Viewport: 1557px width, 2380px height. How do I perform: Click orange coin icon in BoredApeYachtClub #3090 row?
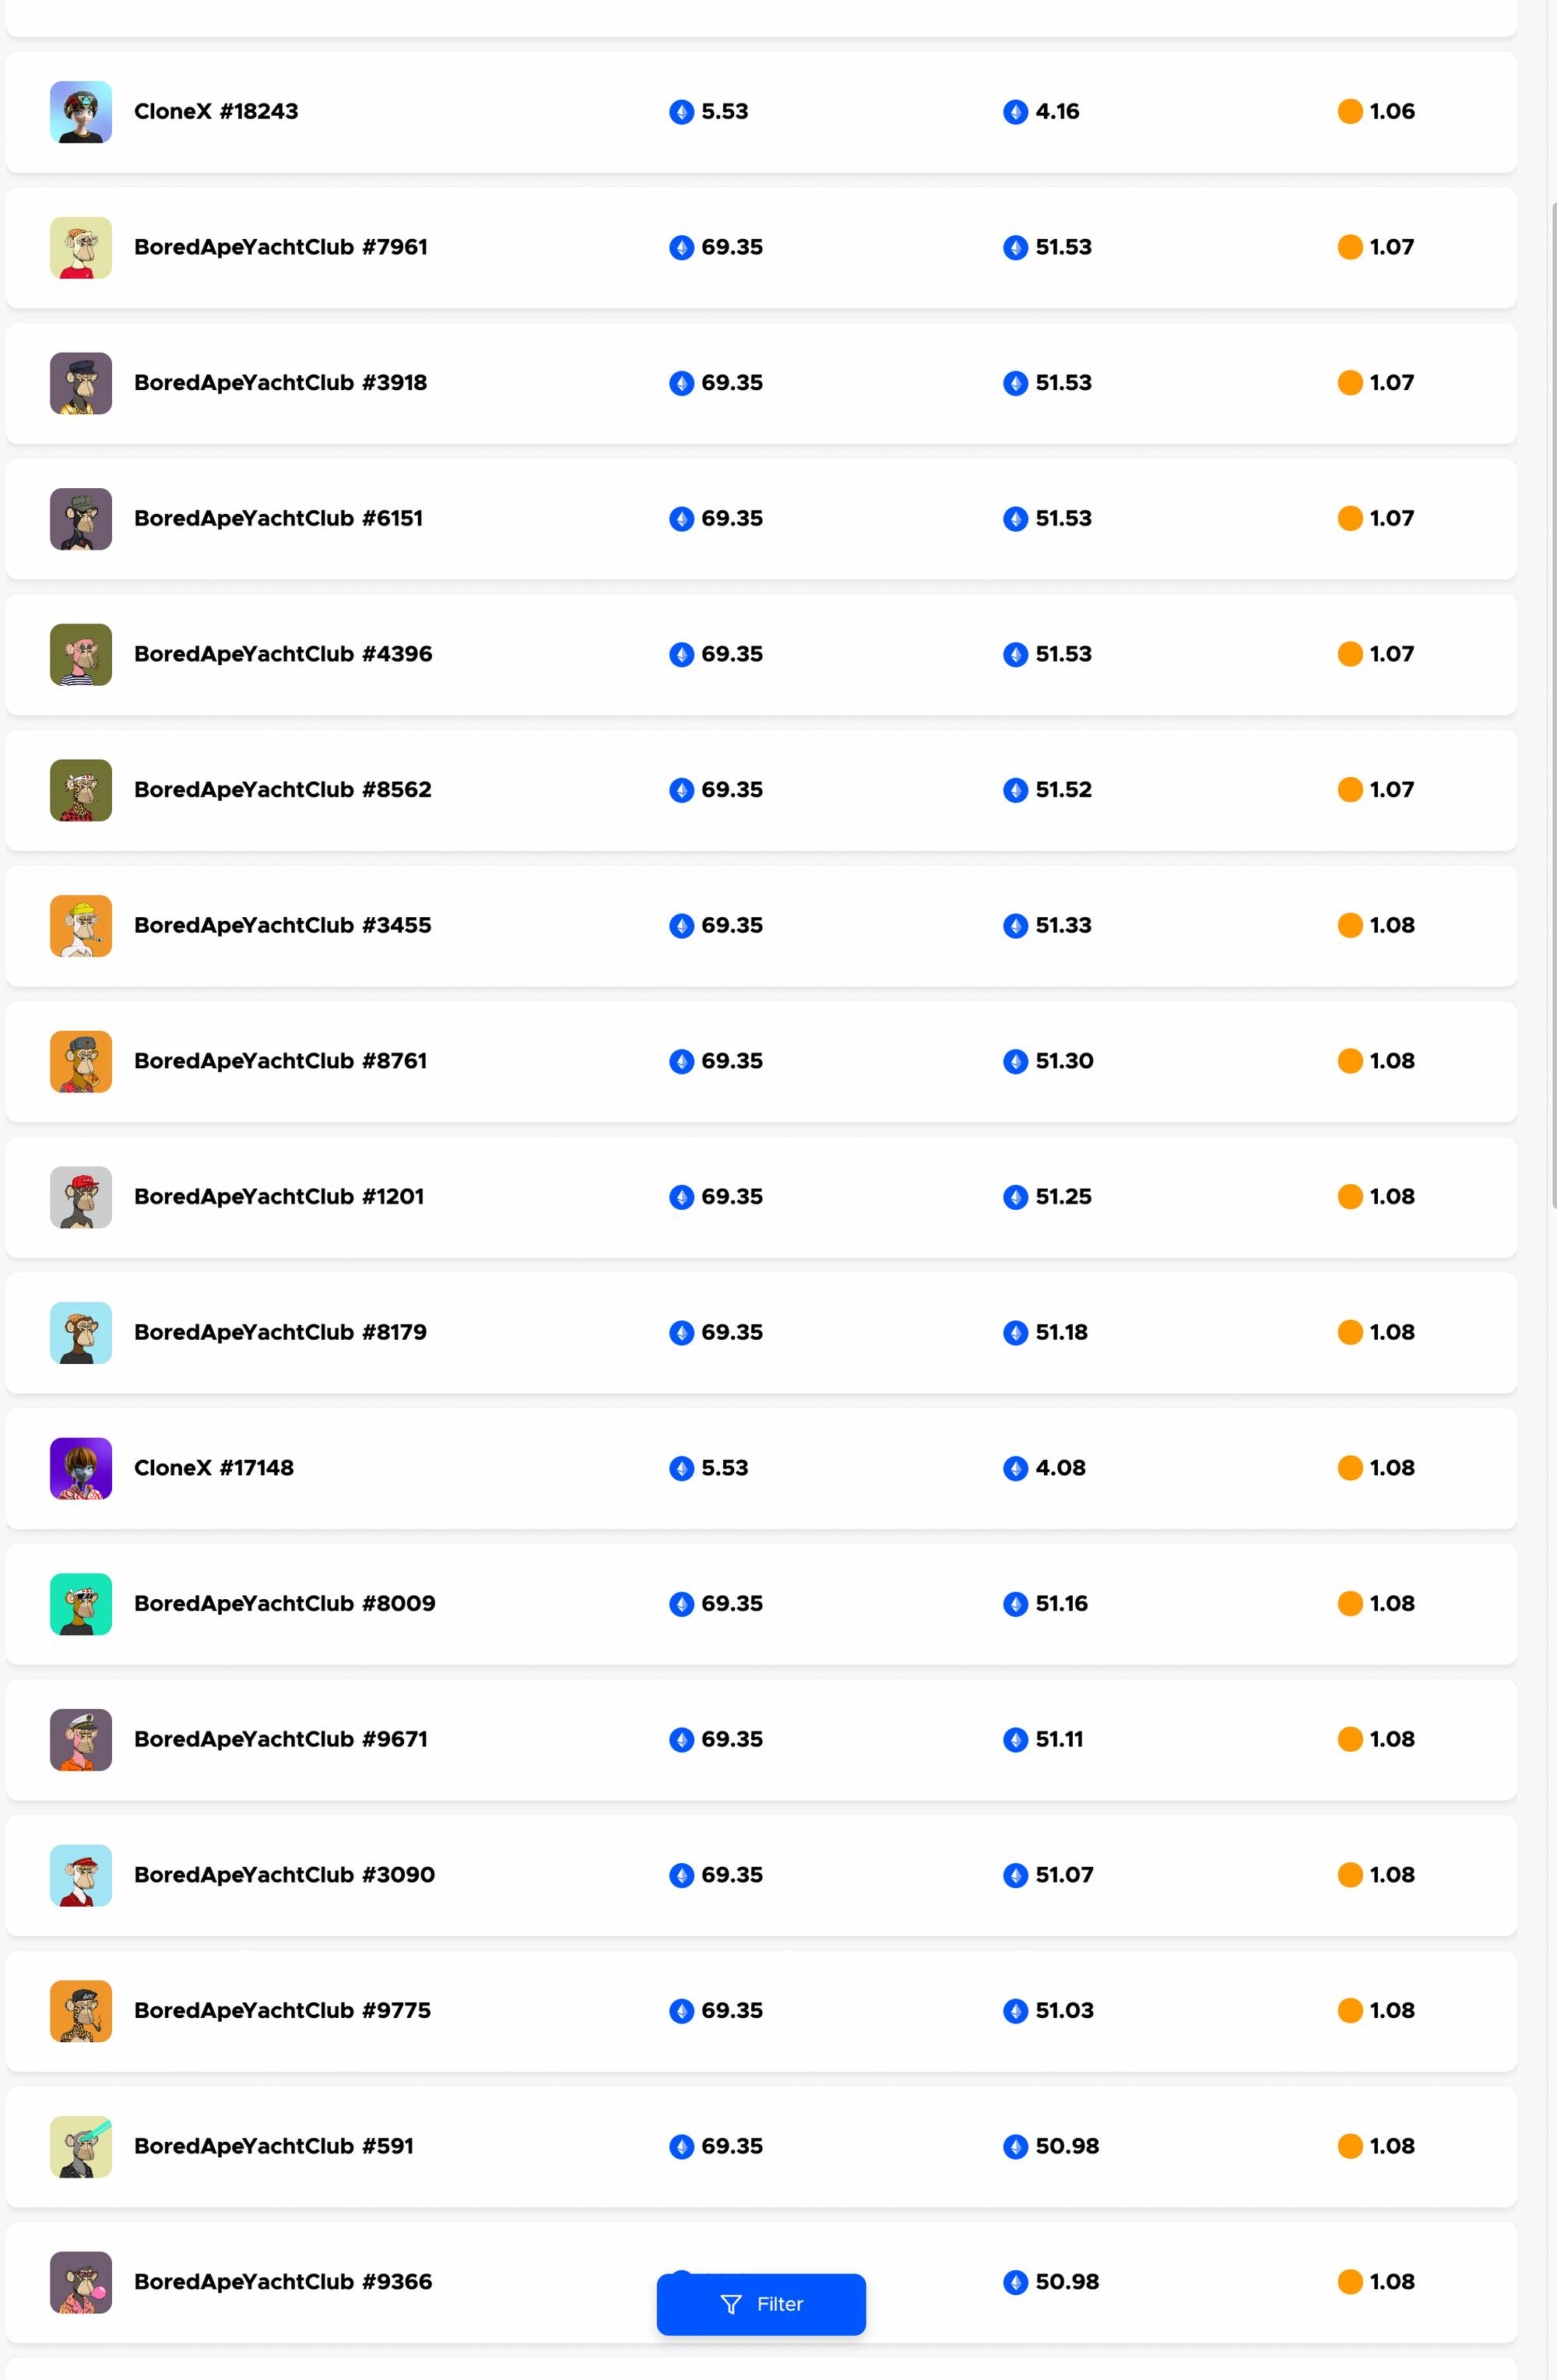(x=1350, y=1875)
